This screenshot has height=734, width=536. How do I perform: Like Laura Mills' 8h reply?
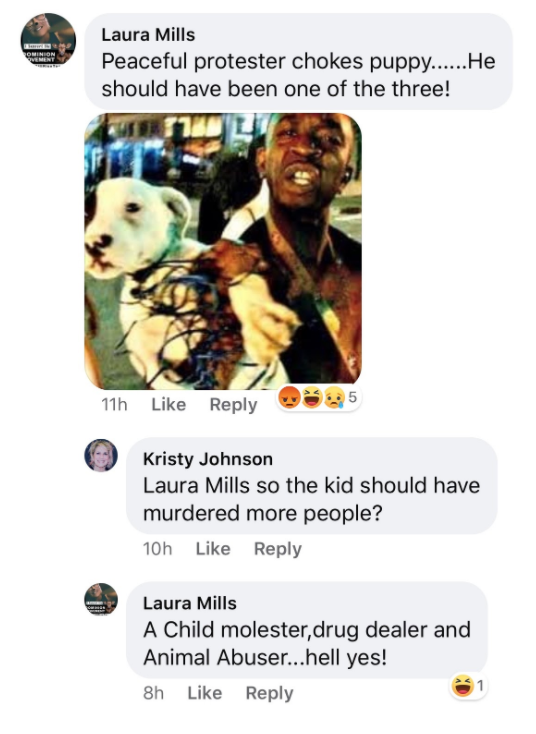click(x=205, y=693)
